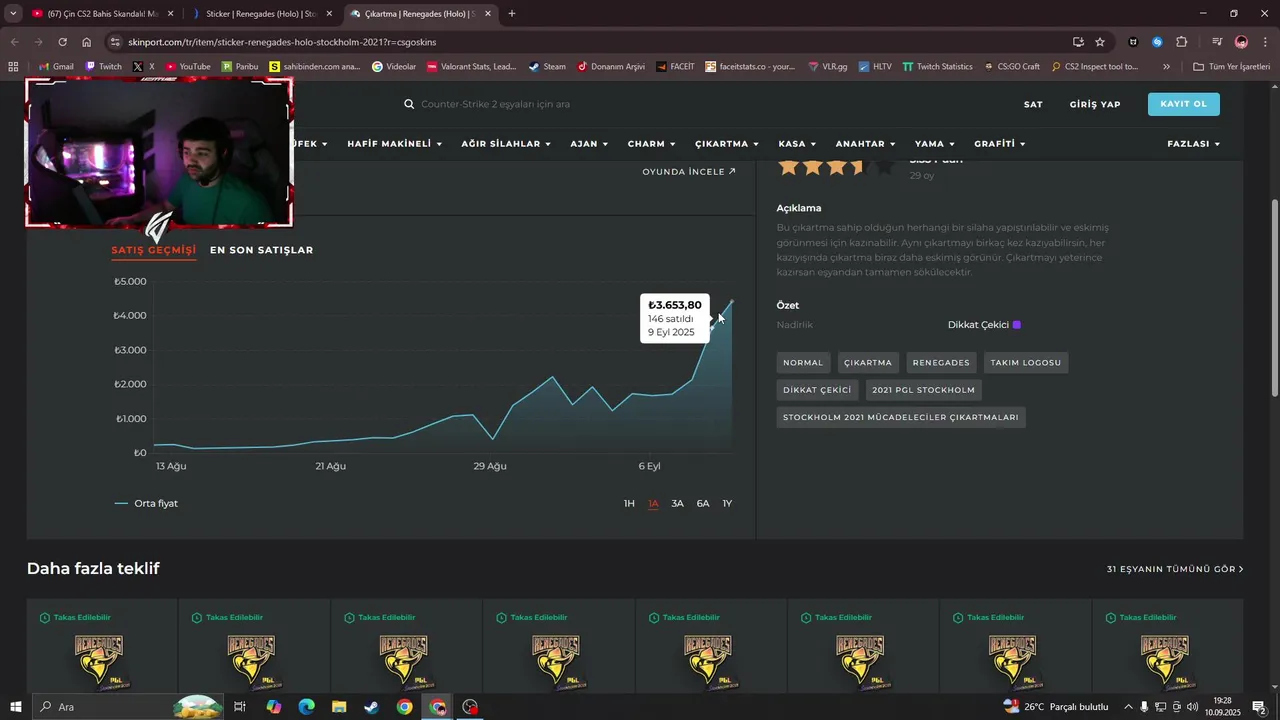Click the purple Dikkat Çekici rarity swatch
This screenshot has width=1280, height=720.
[x=1017, y=325]
